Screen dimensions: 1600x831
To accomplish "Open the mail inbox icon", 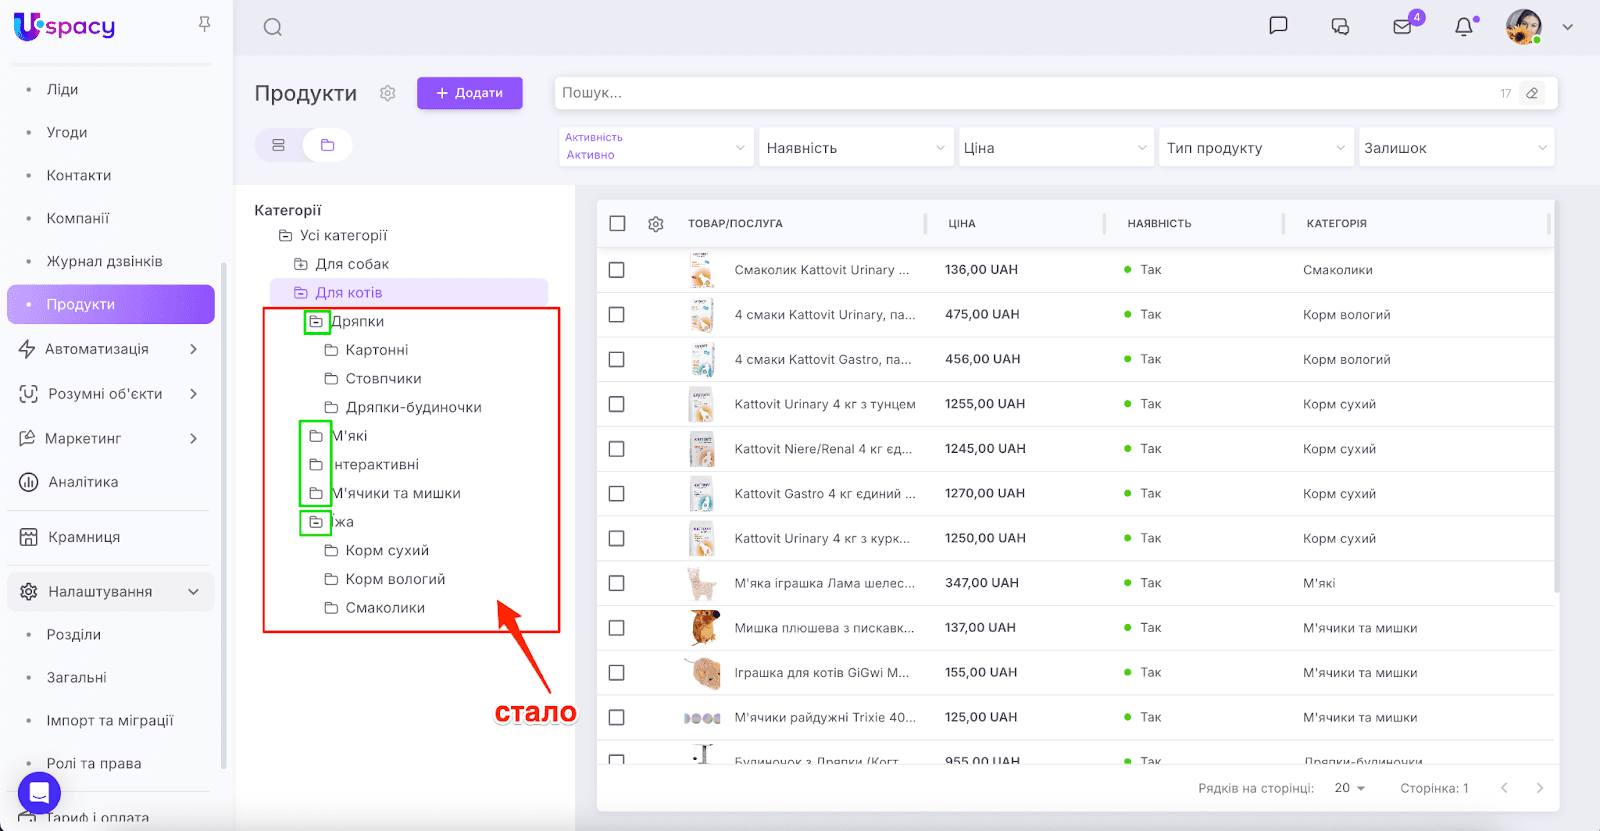I will (x=1402, y=27).
